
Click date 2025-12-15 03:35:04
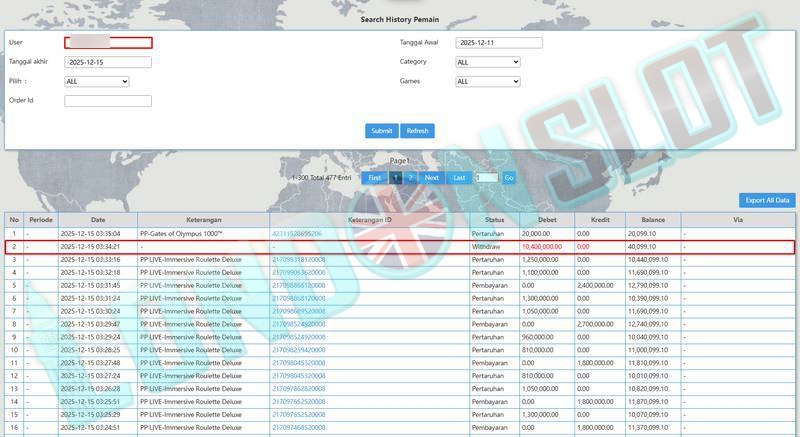pos(90,234)
